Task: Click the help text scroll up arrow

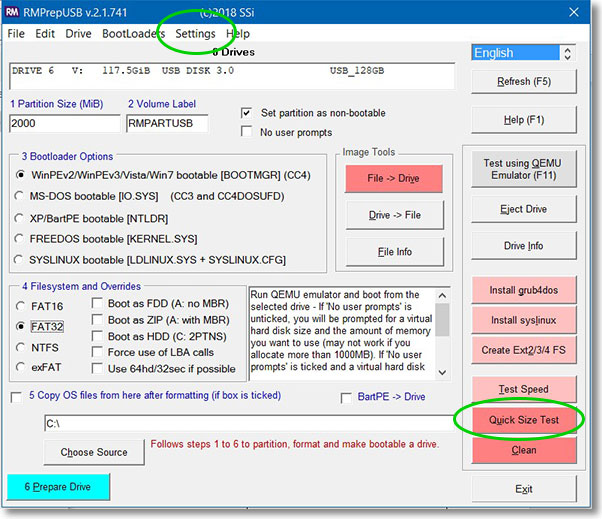Action: pos(442,295)
